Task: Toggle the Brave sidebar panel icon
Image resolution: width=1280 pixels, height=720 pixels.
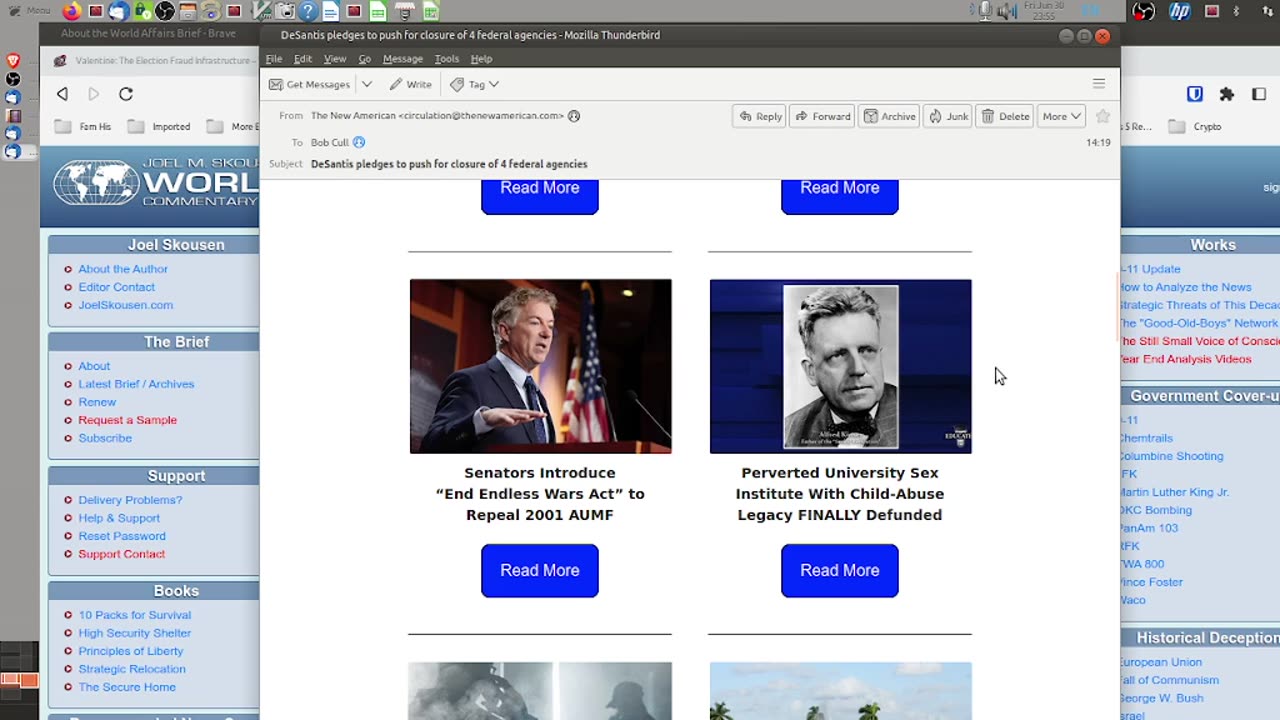Action: [1258, 94]
